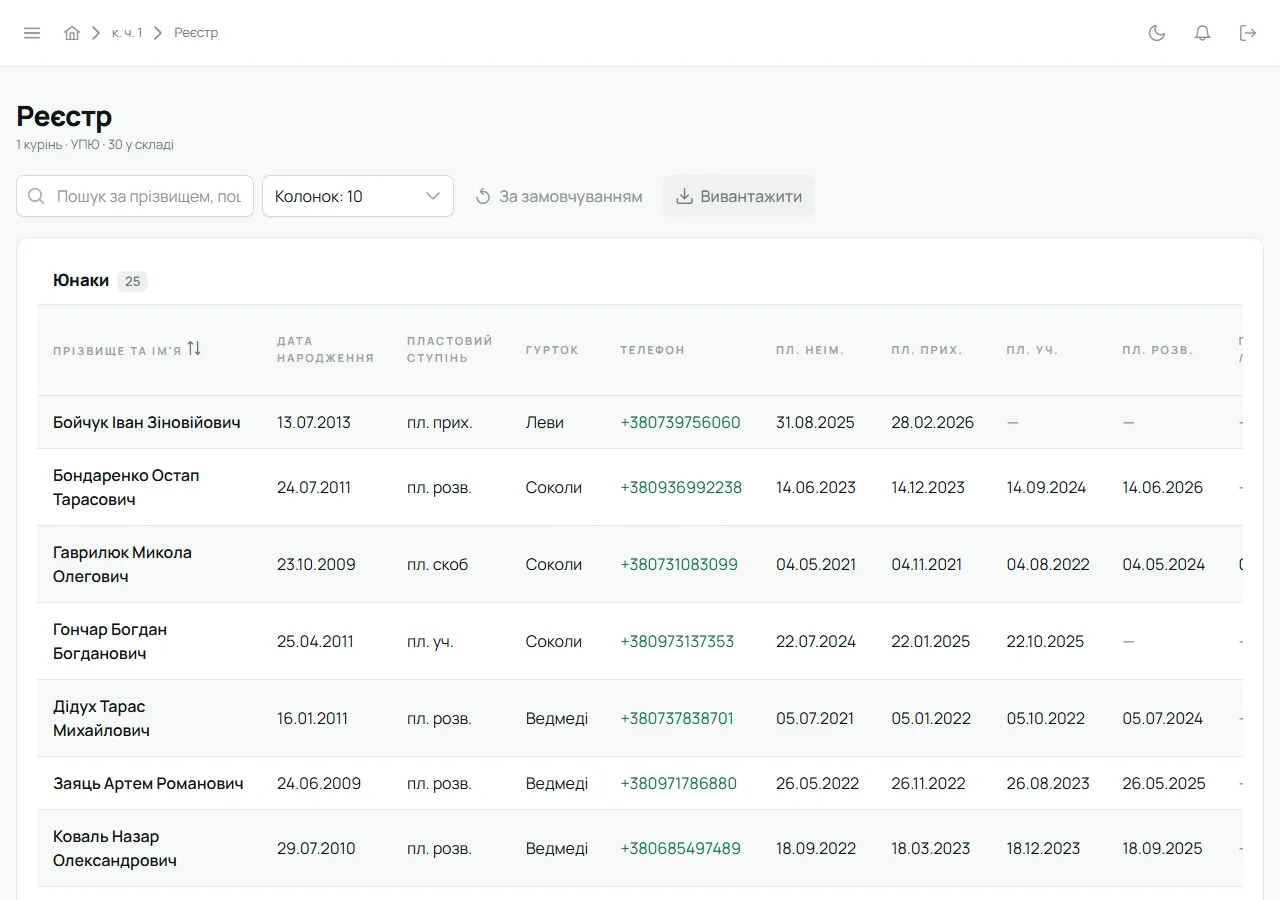The width and height of the screenshot is (1280, 900).
Task: Reset with За замовчуванням button
Action: point(558,196)
